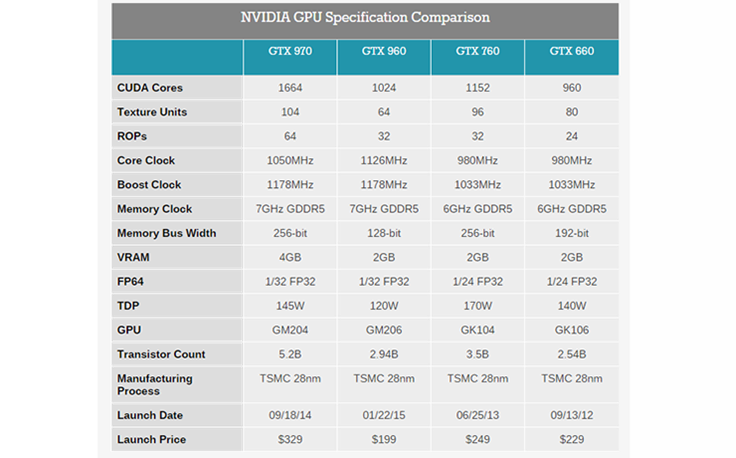Image resolution: width=736 pixels, height=458 pixels.
Task: Click the 'GPU' row label
Action: point(129,330)
